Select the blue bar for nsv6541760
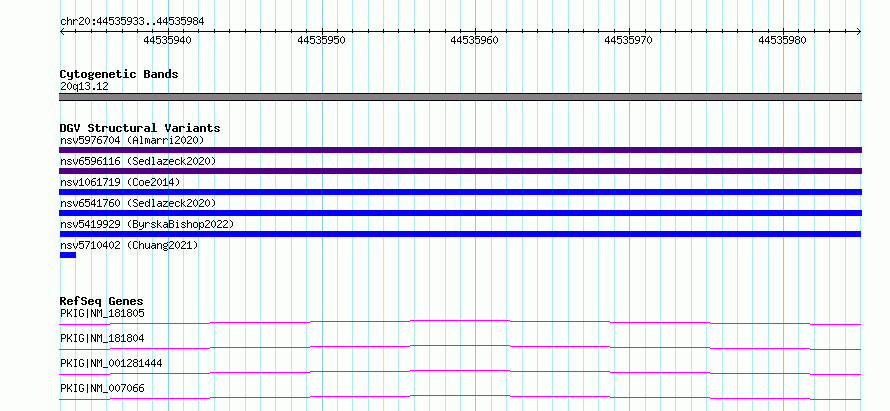This screenshot has height=411, width=890. 460,213
